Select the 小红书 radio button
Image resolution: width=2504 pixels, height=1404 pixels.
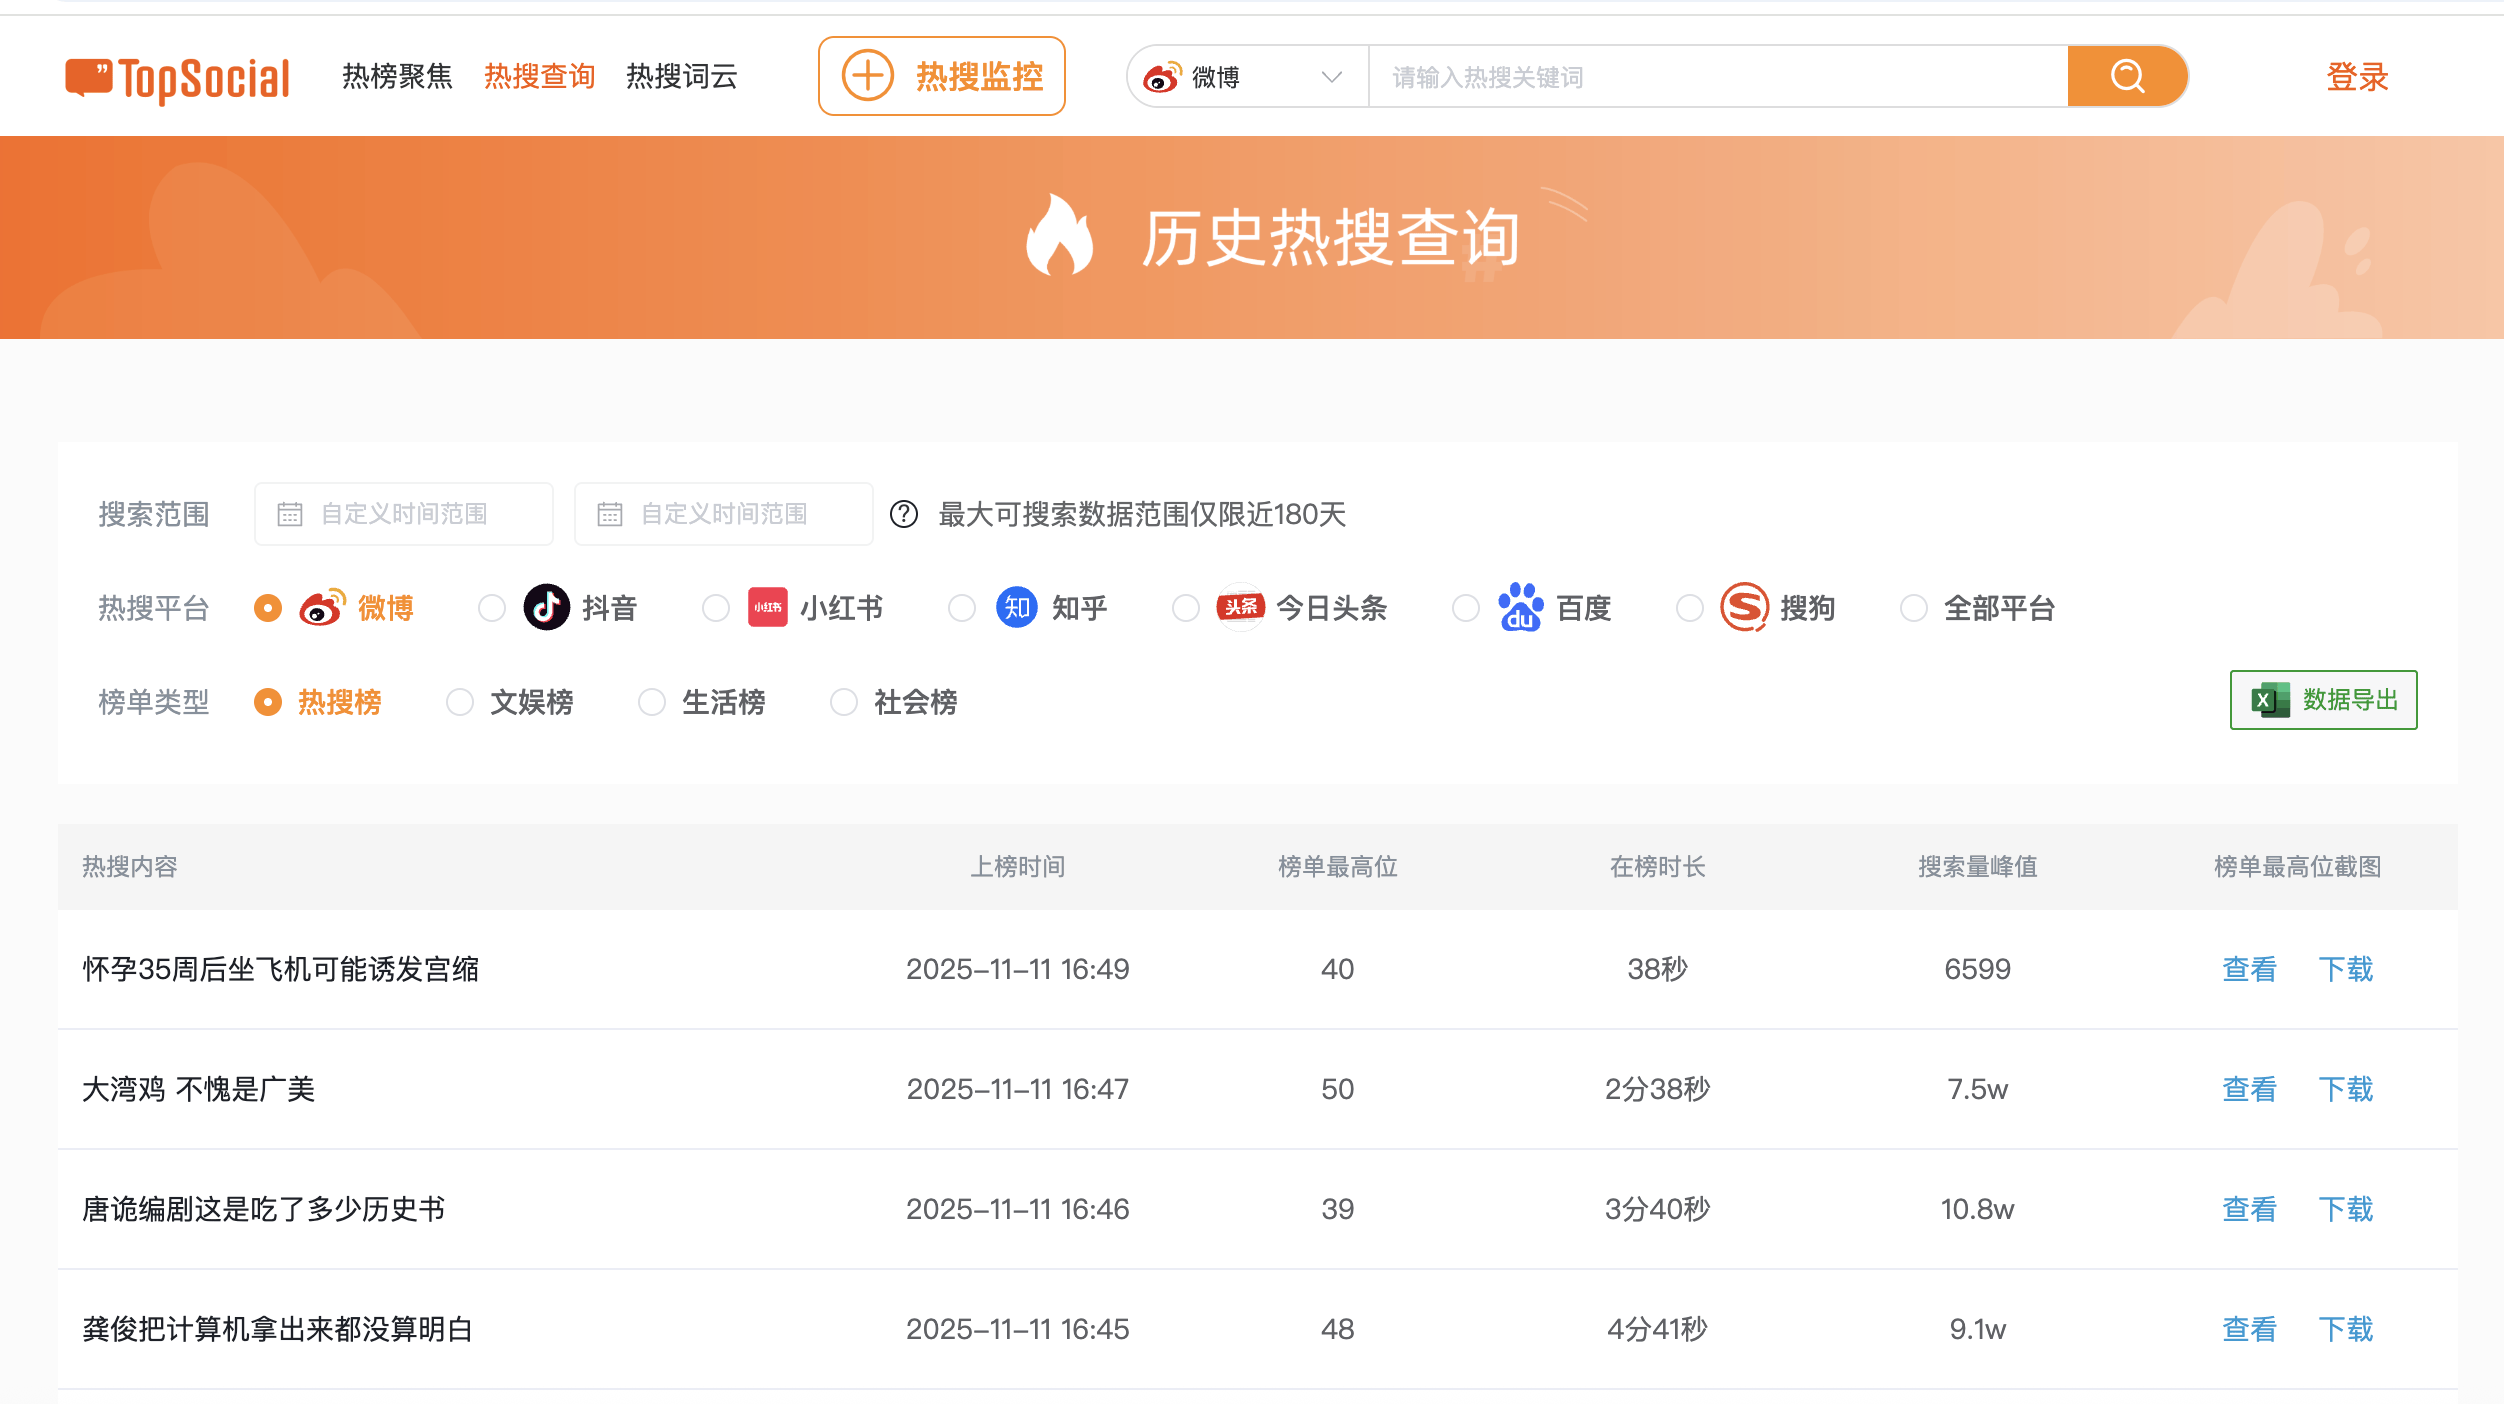pyautogui.click(x=716, y=608)
